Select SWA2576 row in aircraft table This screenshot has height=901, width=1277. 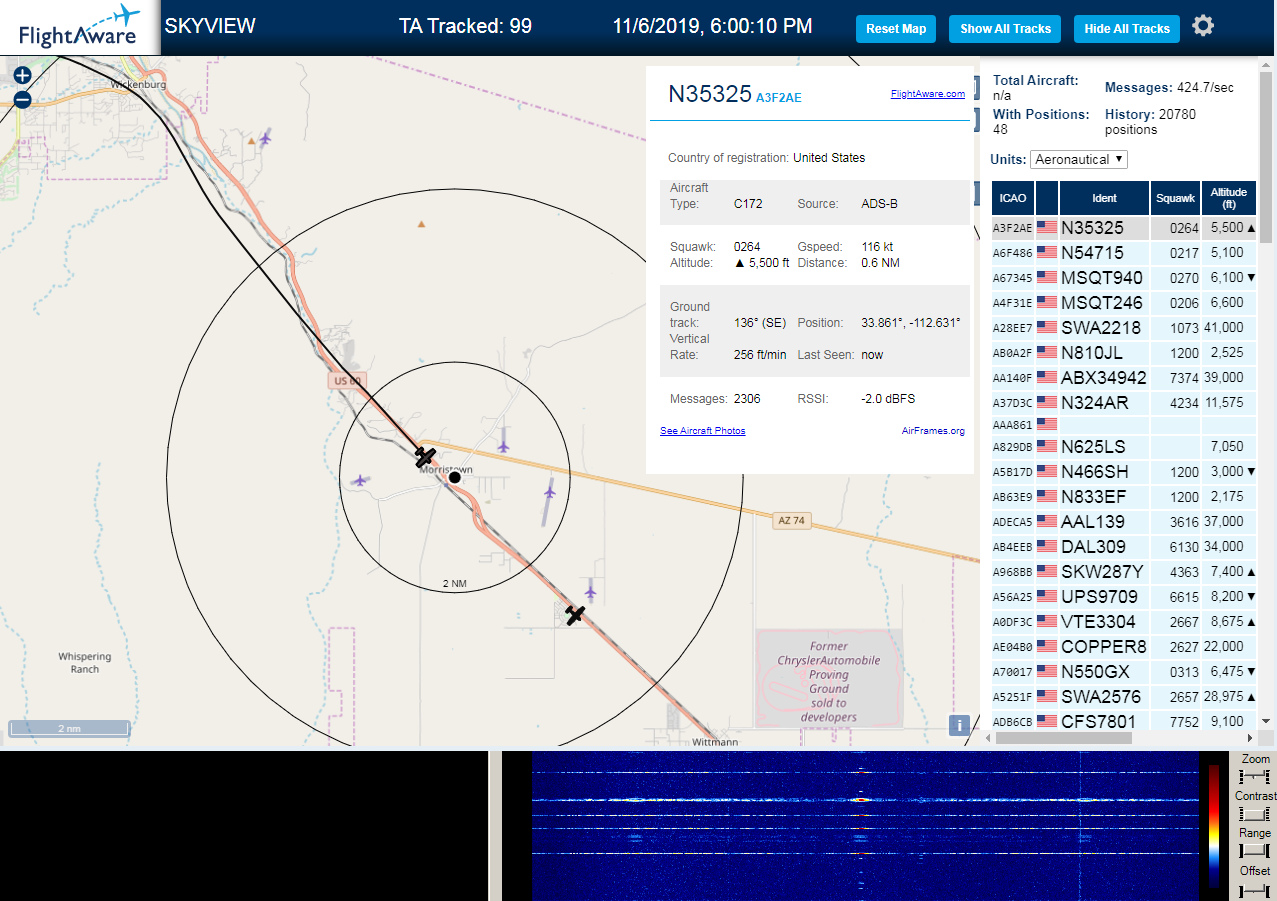click(1124, 696)
